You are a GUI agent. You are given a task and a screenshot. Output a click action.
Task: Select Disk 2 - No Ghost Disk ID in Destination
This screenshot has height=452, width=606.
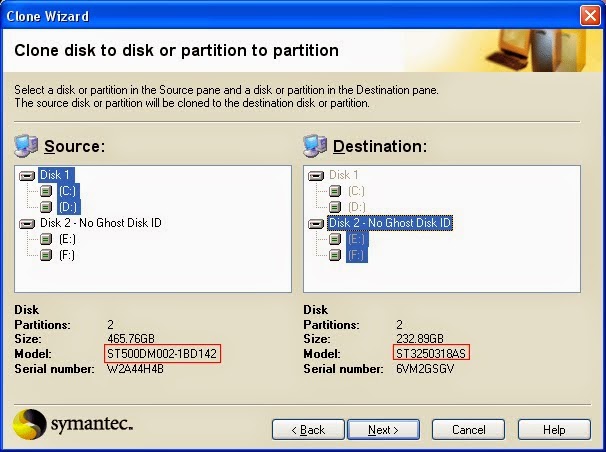click(x=390, y=223)
